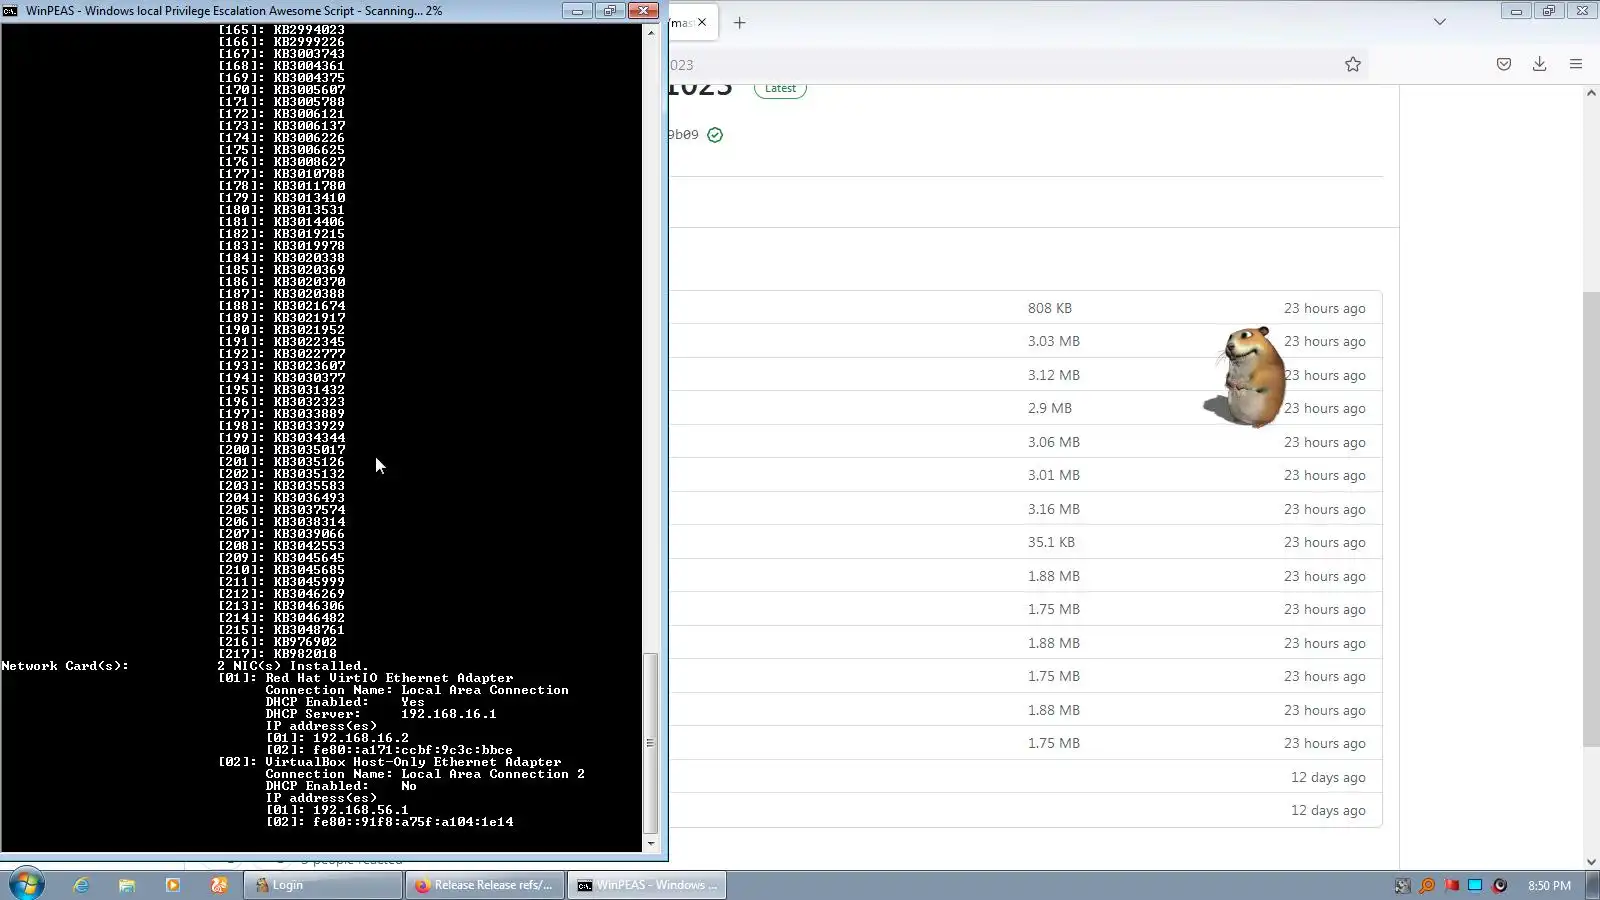Click the blue monitor network tray icon
Viewport: 1600px width, 900px height.
tap(1475, 885)
